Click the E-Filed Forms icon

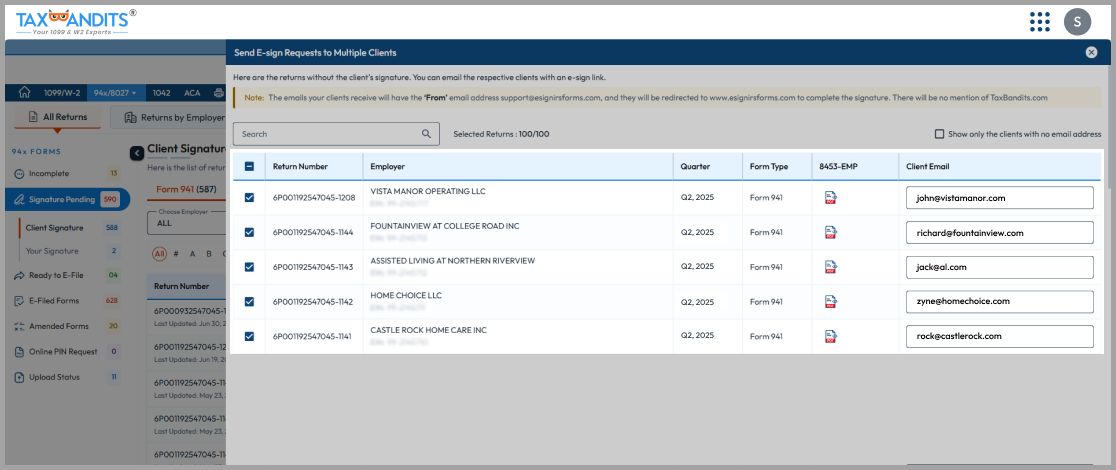[19, 301]
